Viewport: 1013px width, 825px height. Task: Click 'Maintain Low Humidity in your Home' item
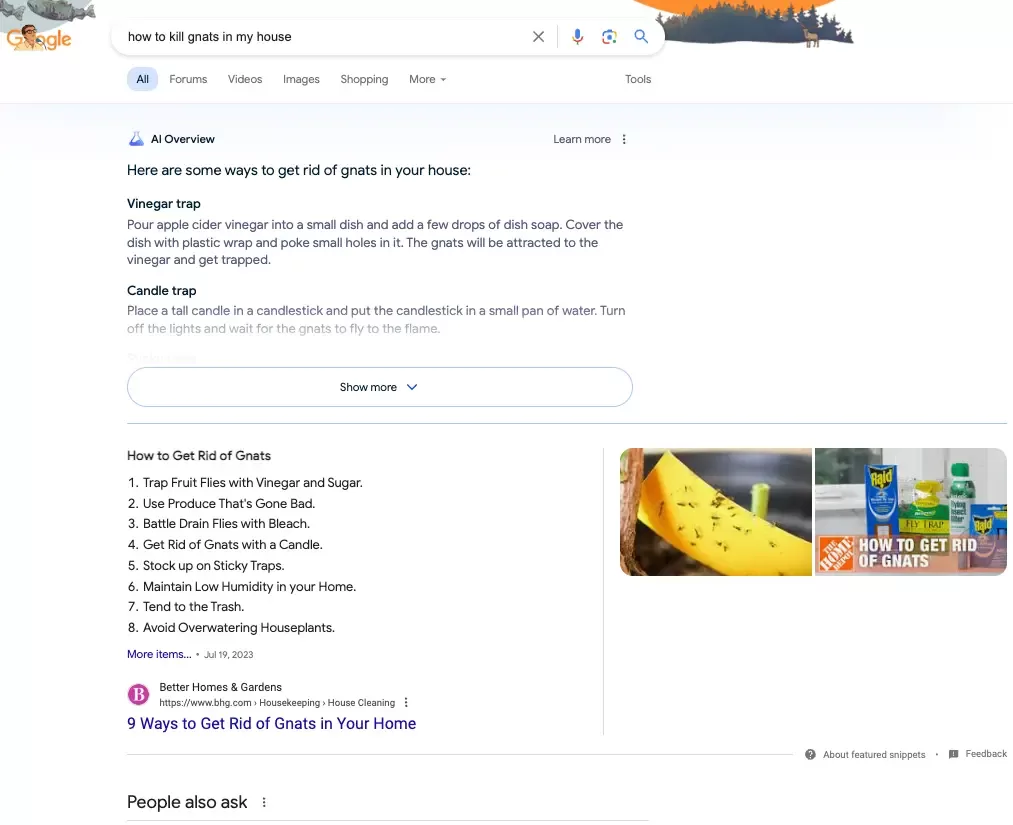249,587
